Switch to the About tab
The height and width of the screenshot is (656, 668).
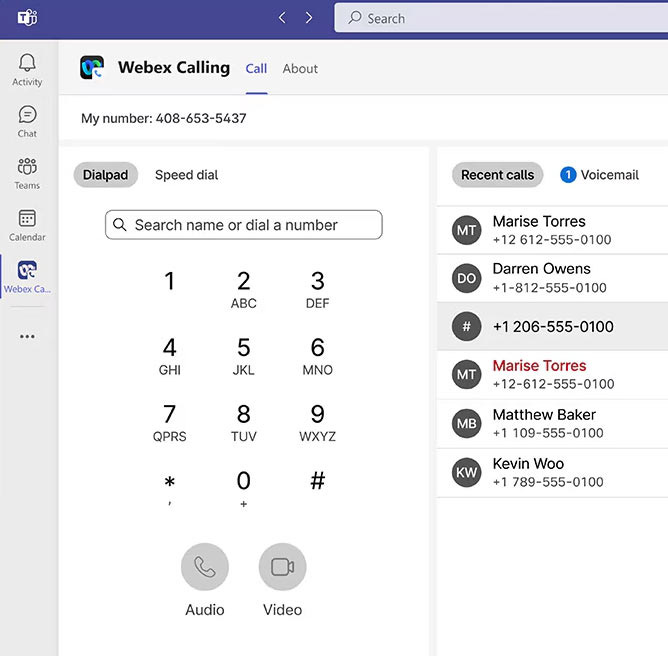pyautogui.click(x=300, y=69)
